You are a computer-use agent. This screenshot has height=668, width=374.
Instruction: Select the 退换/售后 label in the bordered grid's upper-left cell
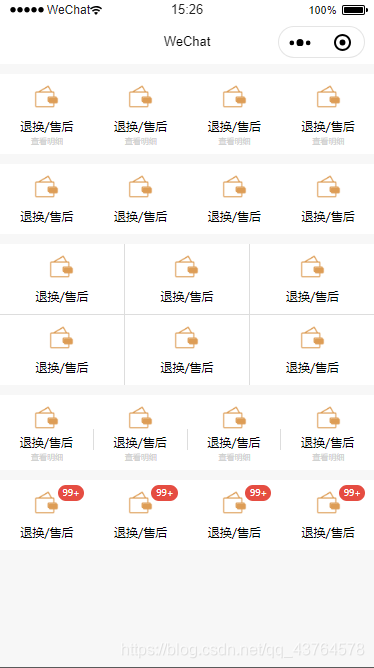click(x=62, y=297)
